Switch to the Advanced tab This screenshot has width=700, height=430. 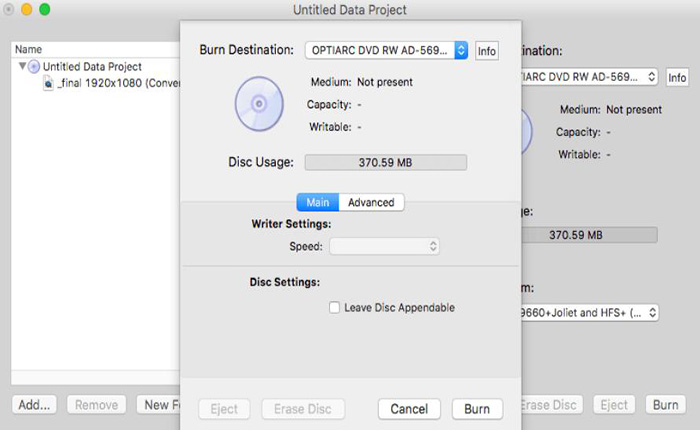(x=371, y=202)
